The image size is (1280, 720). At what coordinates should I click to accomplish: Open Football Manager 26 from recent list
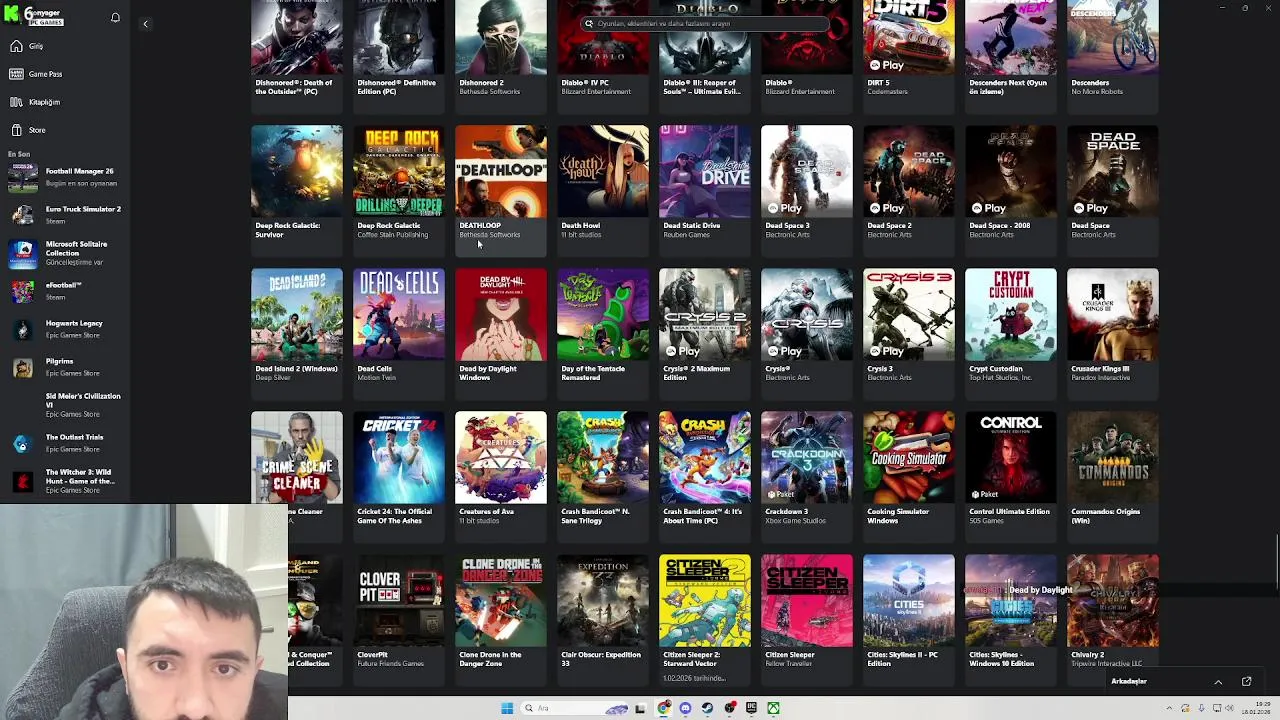[65, 177]
